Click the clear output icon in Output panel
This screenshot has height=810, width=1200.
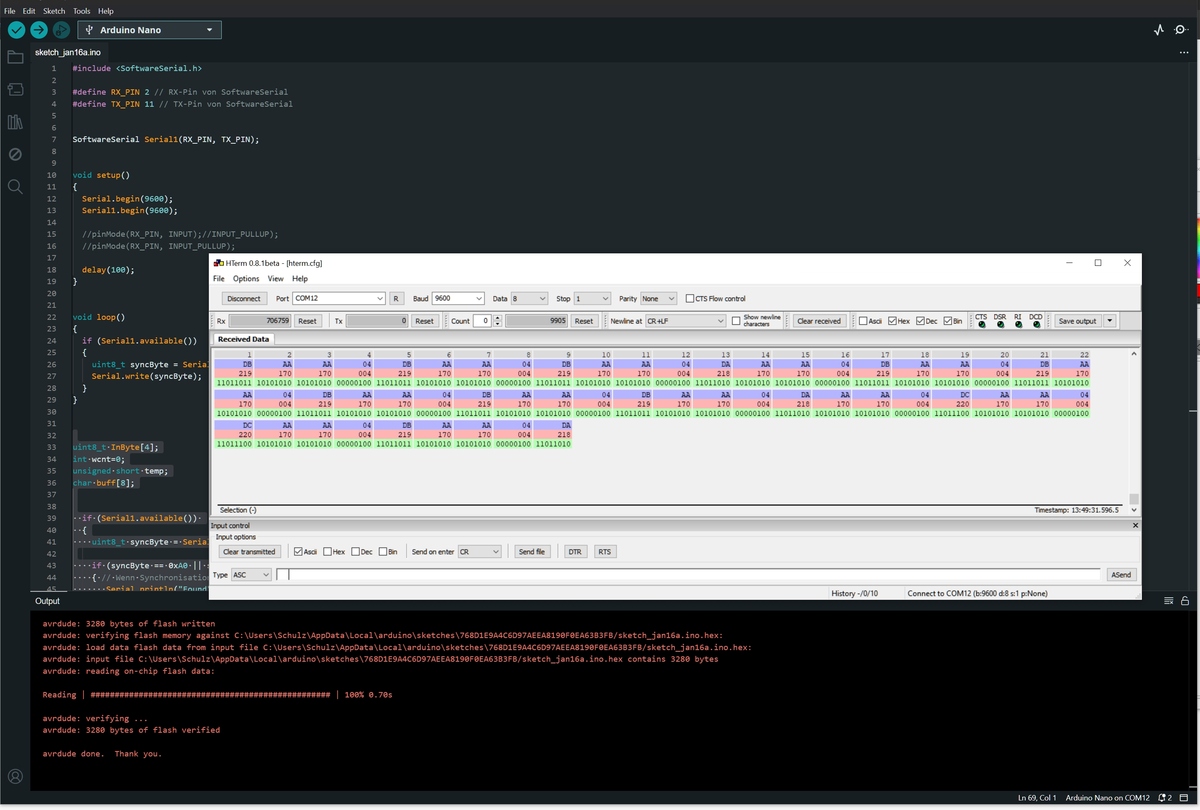(x=1167, y=601)
